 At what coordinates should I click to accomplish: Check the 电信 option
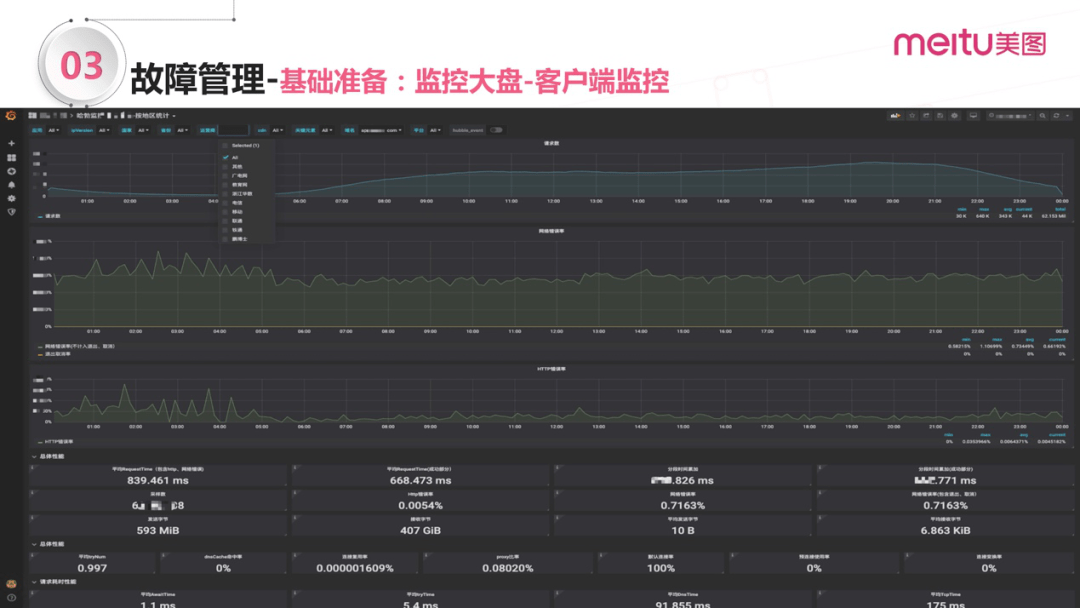225,202
